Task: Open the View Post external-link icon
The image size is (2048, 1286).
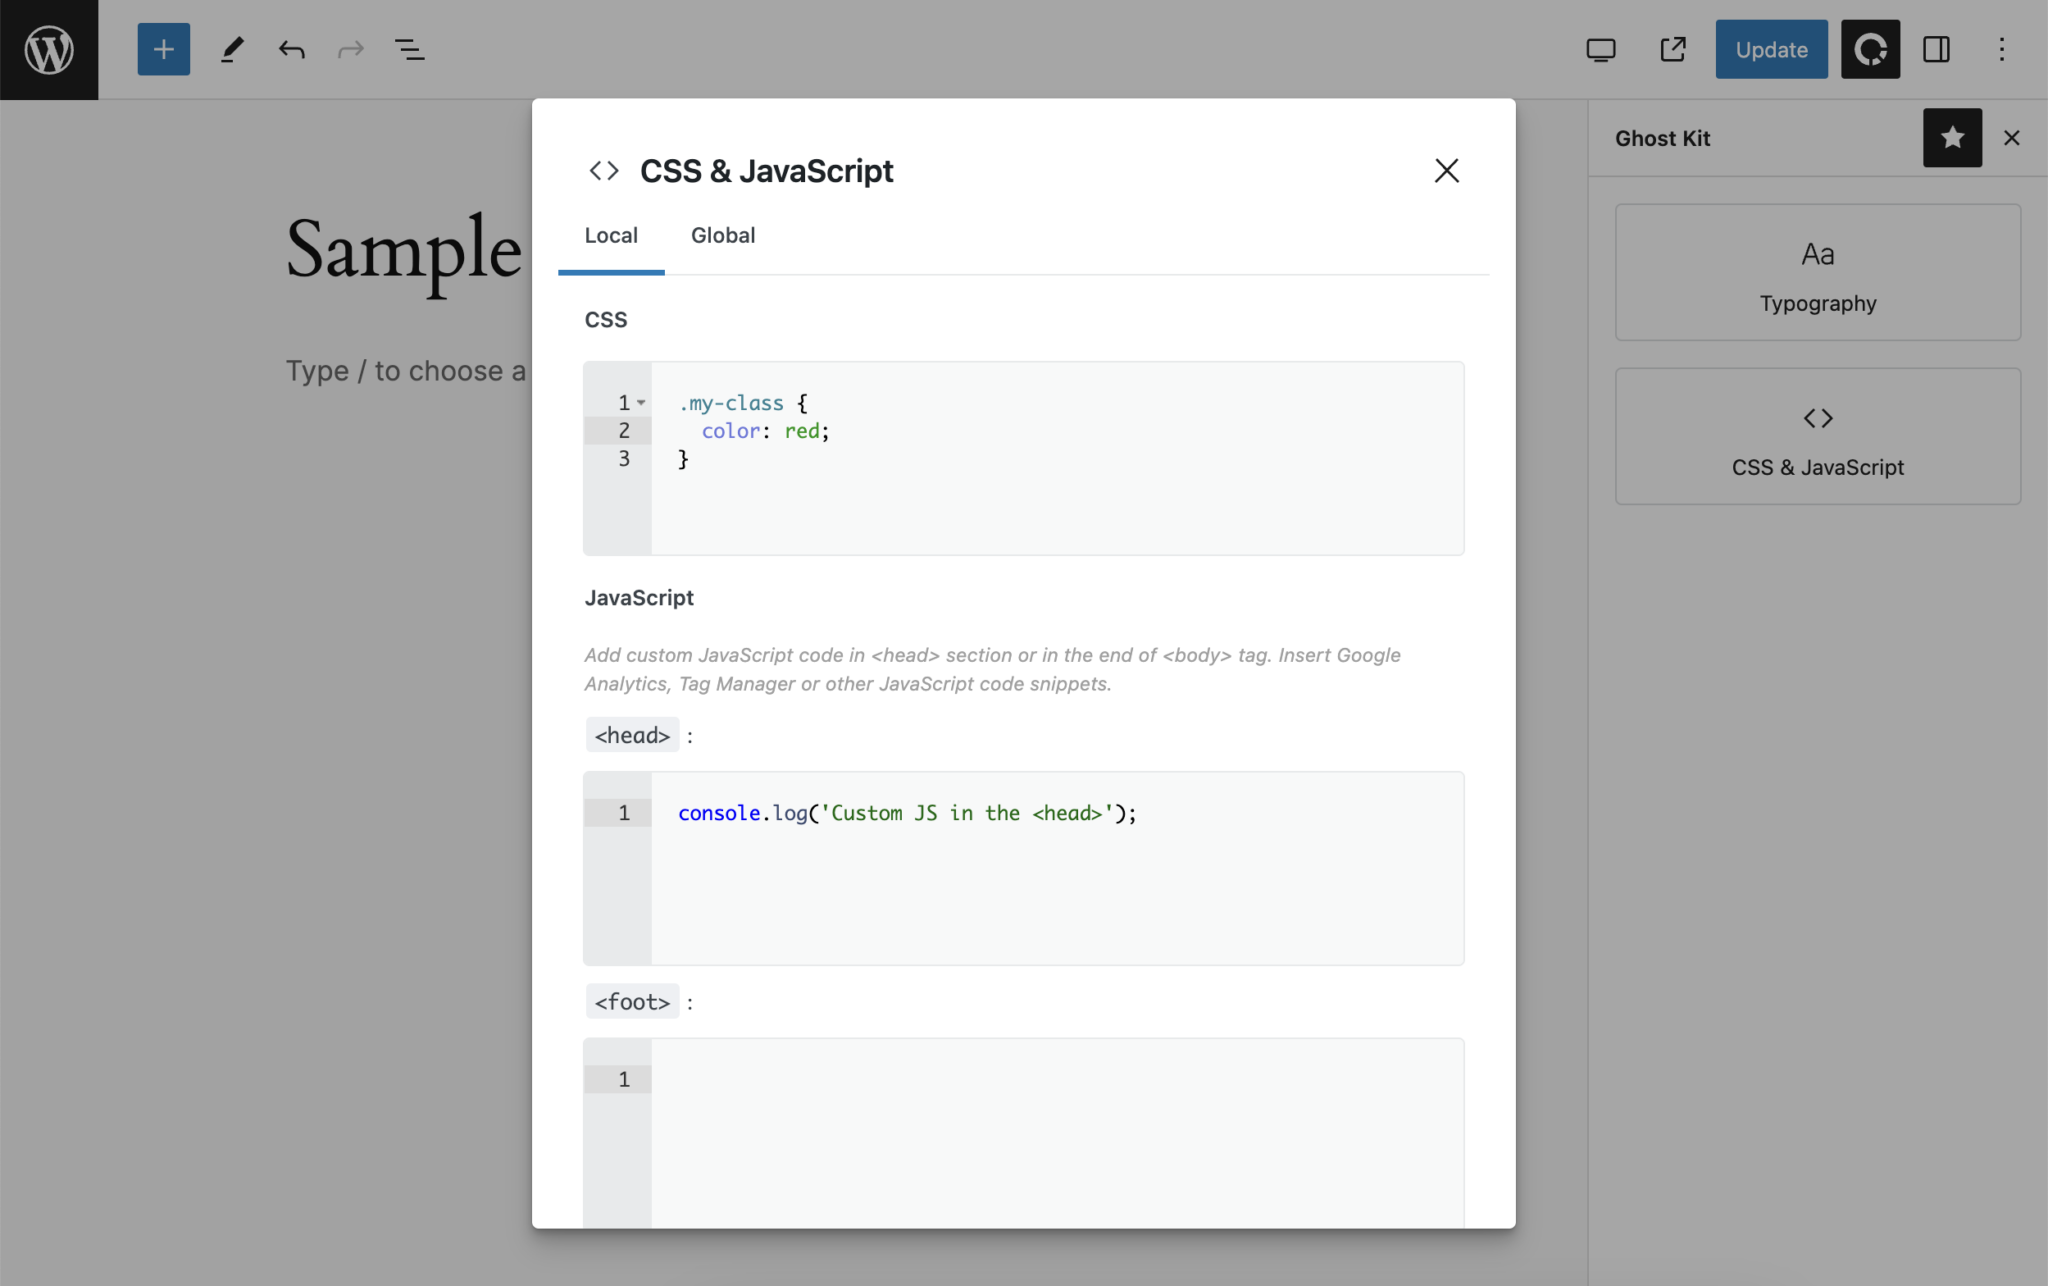Action: click(1673, 49)
